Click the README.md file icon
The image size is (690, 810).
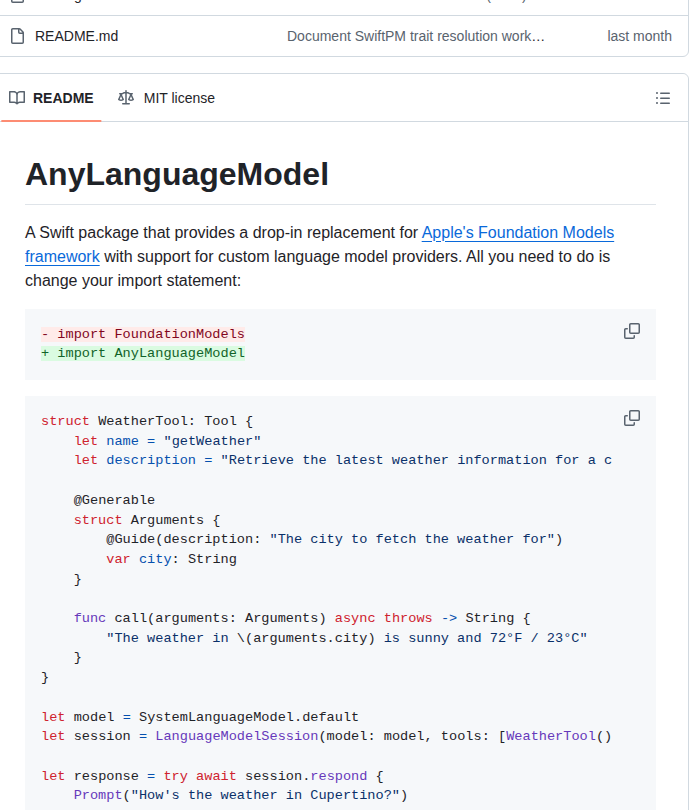[18, 36]
